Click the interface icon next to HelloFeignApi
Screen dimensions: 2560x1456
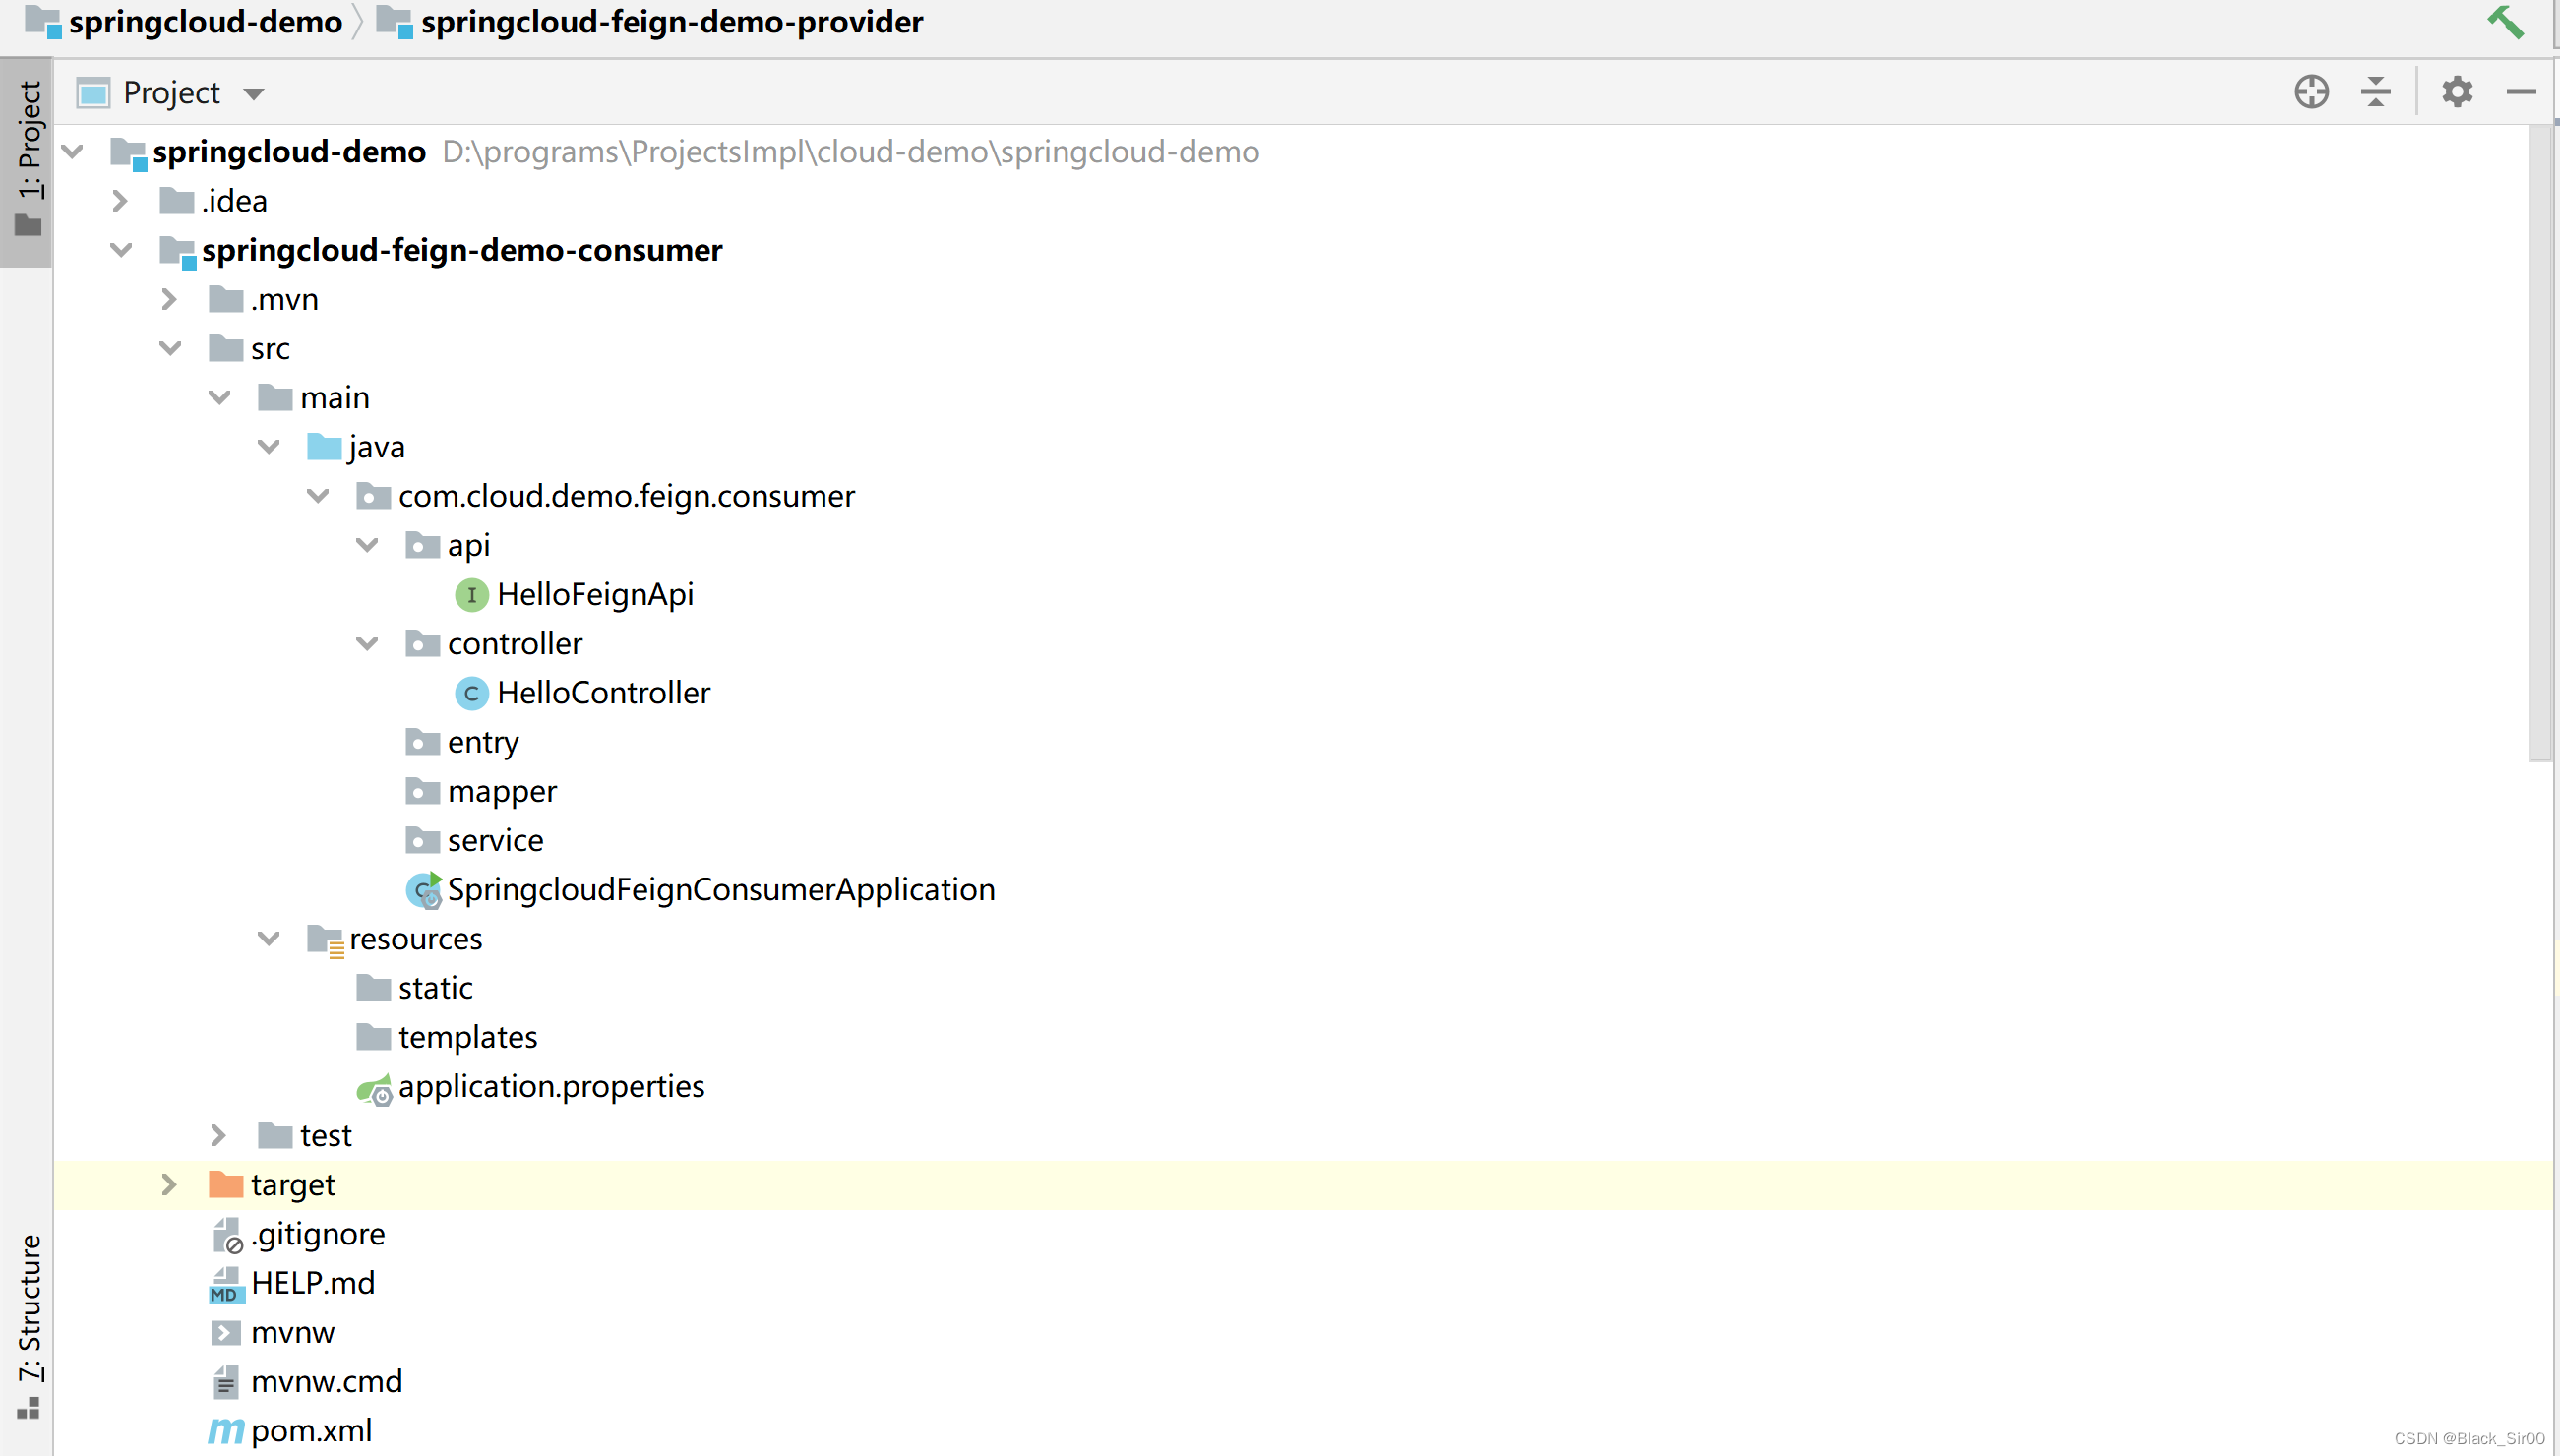coord(471,594)
